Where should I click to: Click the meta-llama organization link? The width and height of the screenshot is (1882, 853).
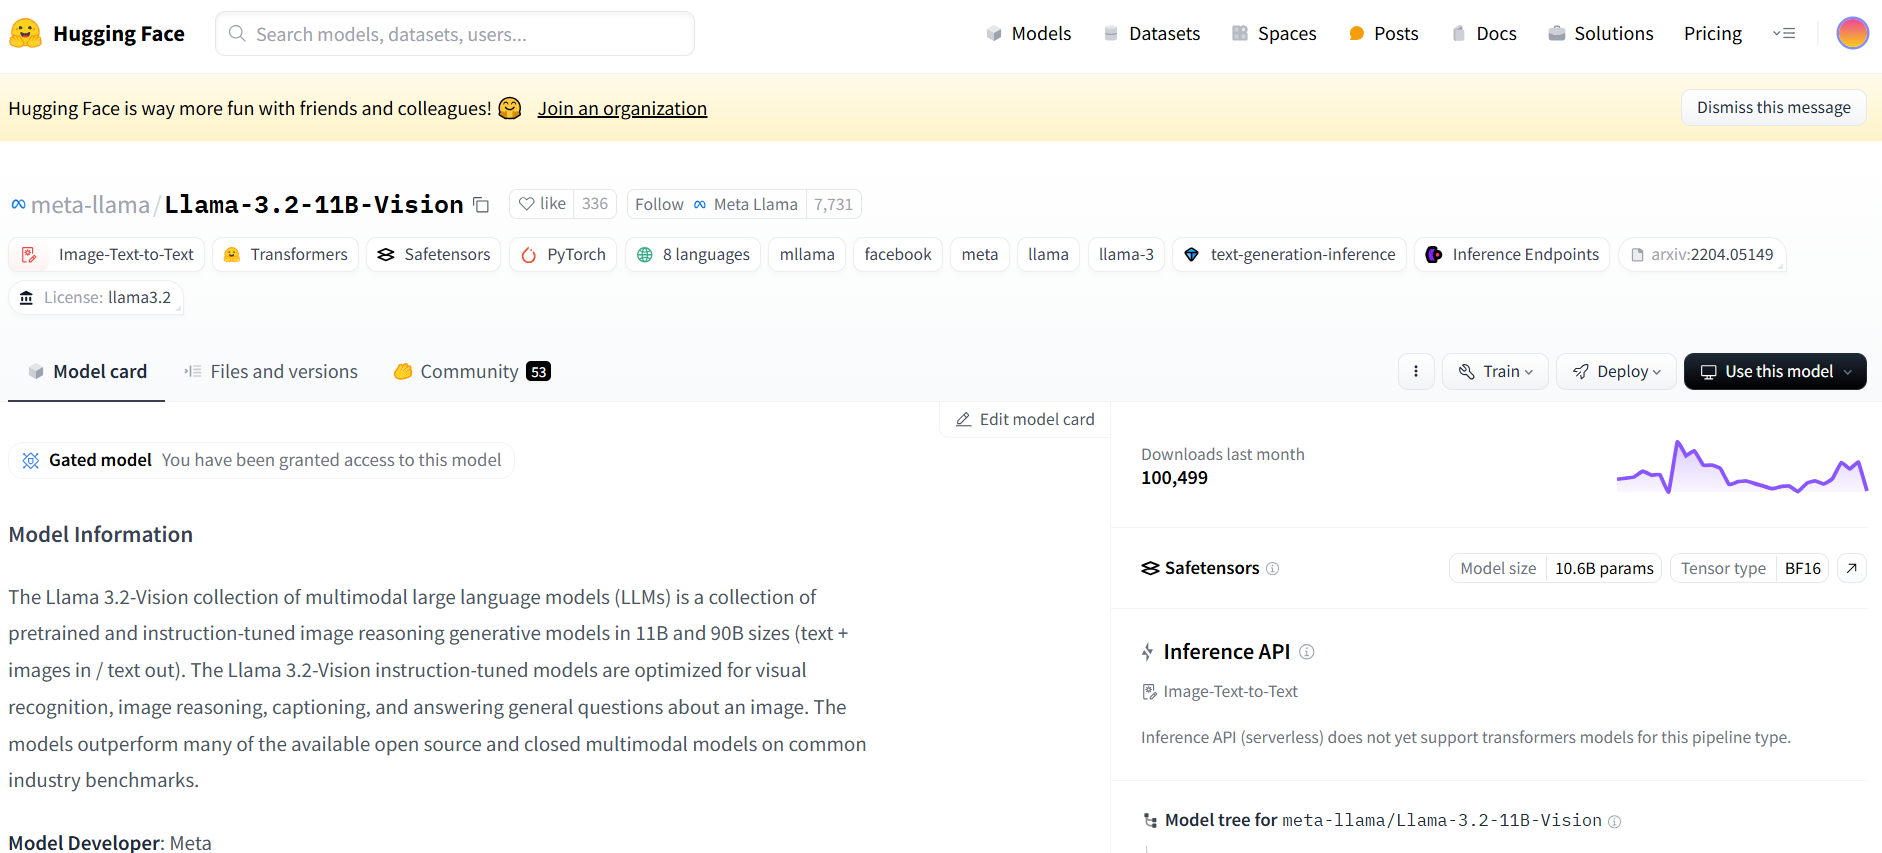click(x=90, y=205)
